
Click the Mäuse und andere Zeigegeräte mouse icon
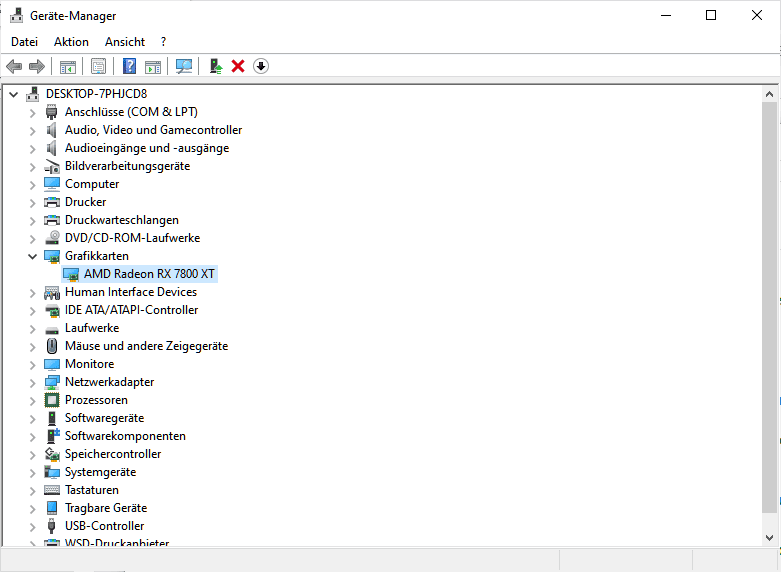tap(52, 346)
